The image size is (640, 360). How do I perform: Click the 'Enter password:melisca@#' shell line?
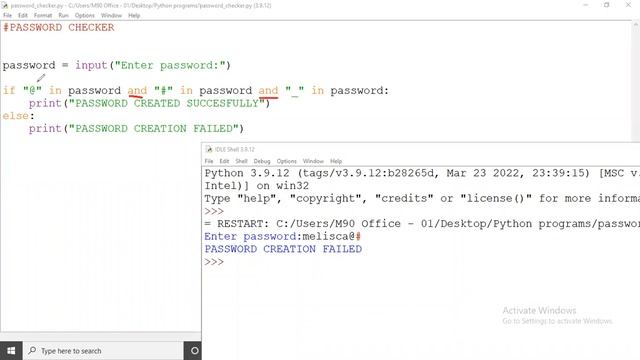282,237
